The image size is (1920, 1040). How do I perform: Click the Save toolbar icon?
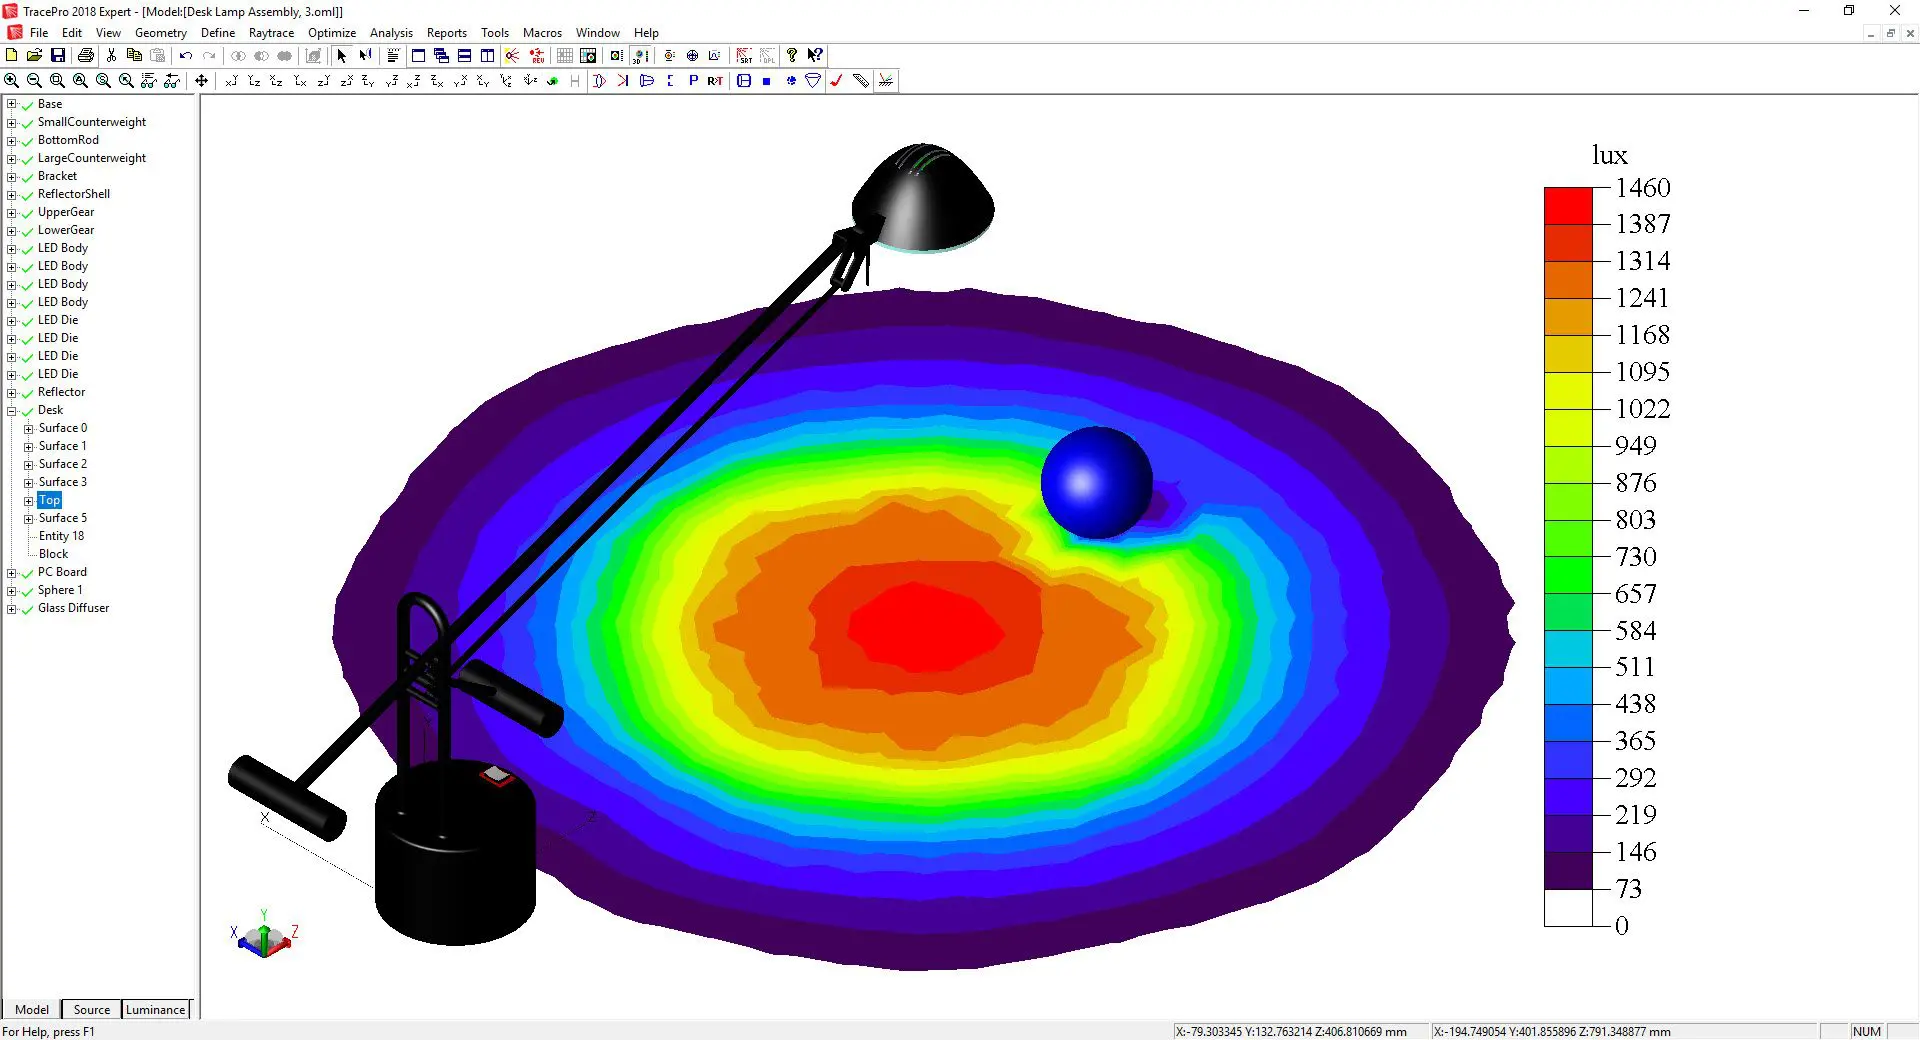[57, 56]
